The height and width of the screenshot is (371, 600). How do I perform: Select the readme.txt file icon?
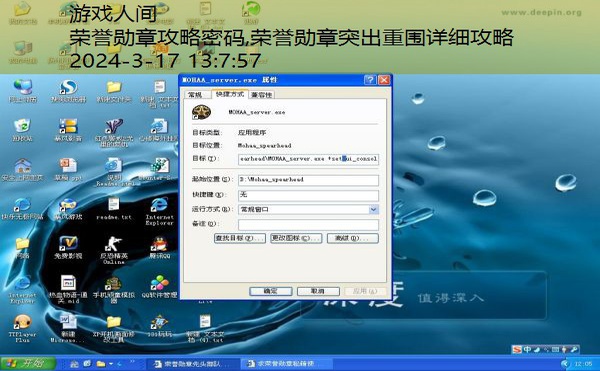click(114, 209)
